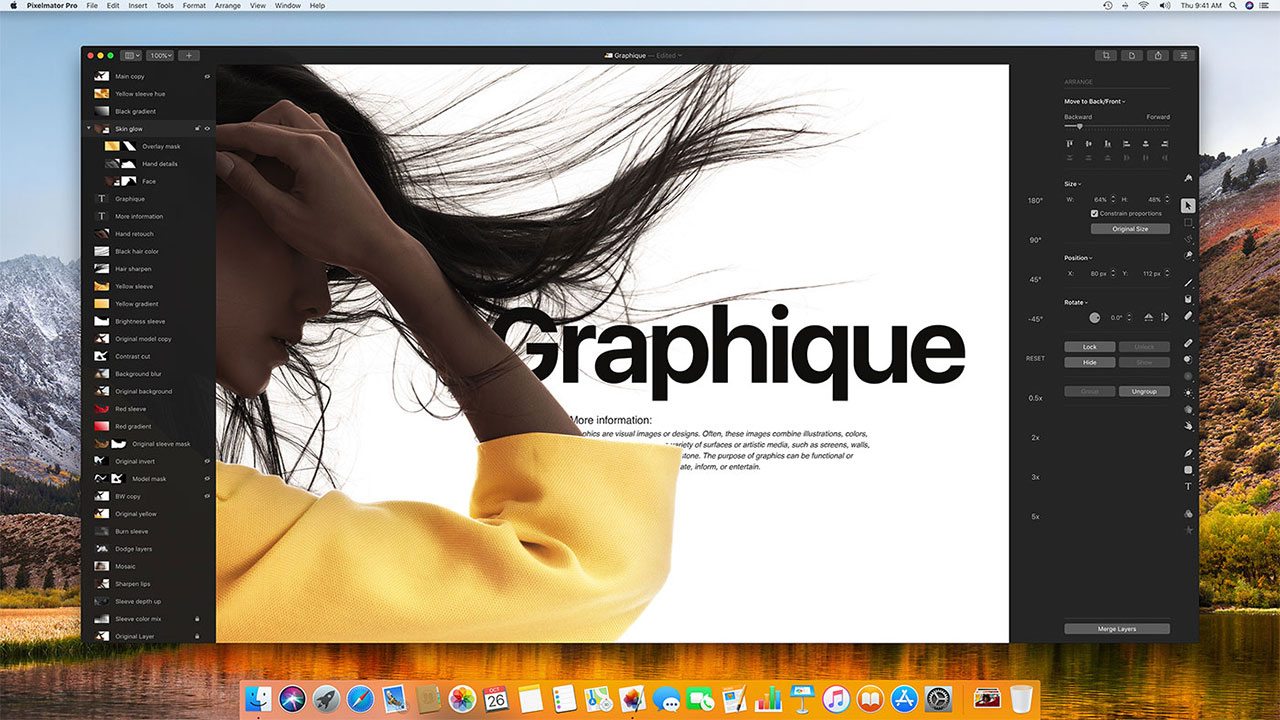The image size is (1280, 720).
Task: Flip horizontally using Rotate section icon
Action: coord(1149,317)
